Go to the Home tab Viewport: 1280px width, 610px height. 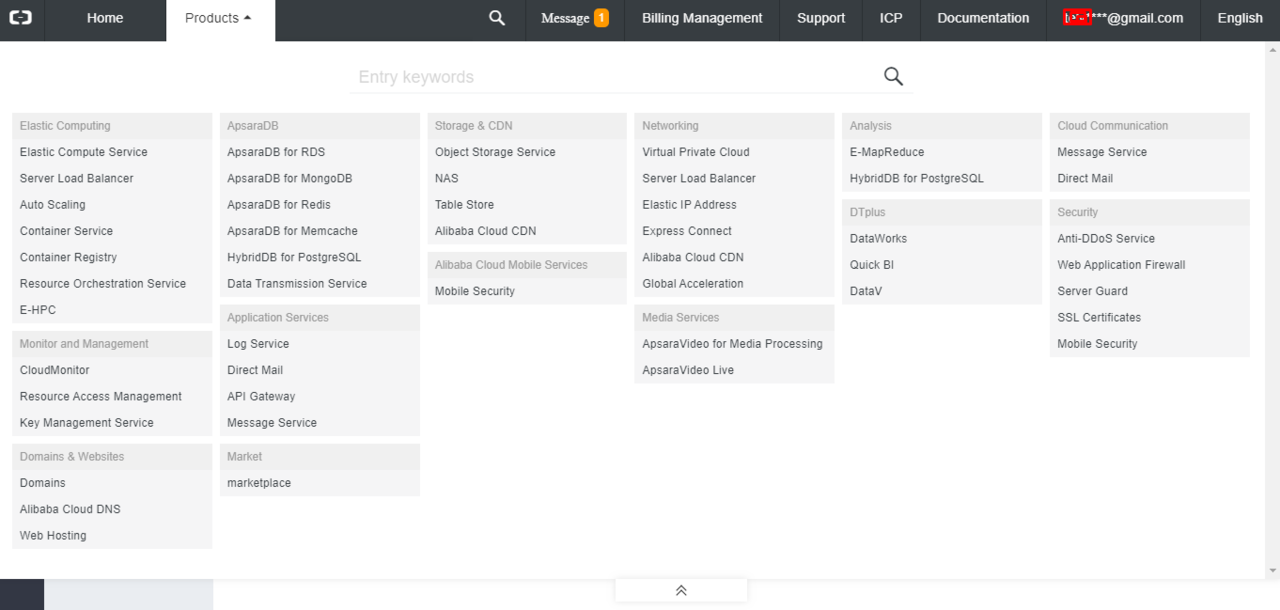[105, 18]
